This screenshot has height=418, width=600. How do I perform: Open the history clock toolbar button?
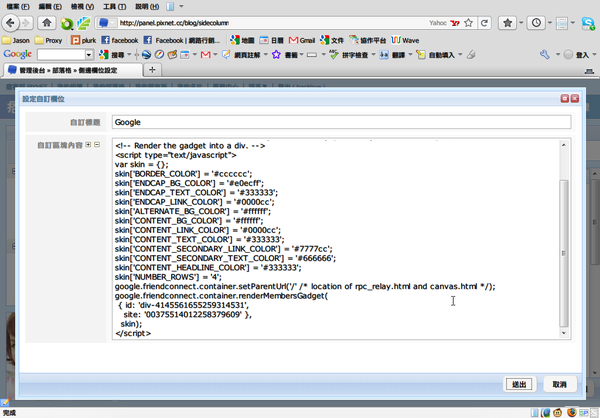tap(536, 23)
